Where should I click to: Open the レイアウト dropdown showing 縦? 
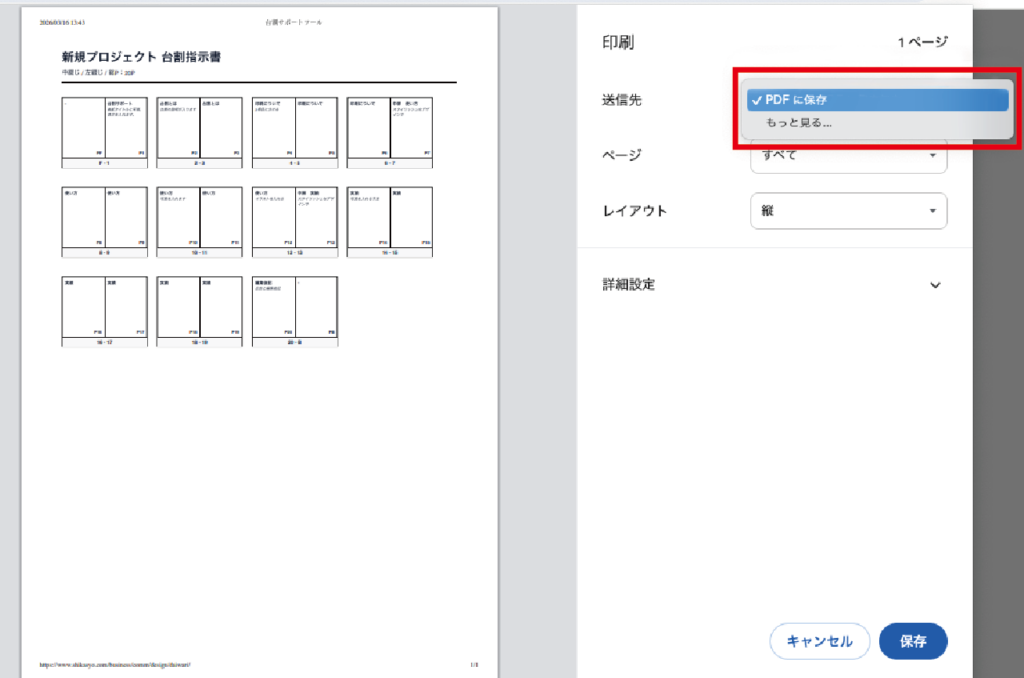[848, 210]
